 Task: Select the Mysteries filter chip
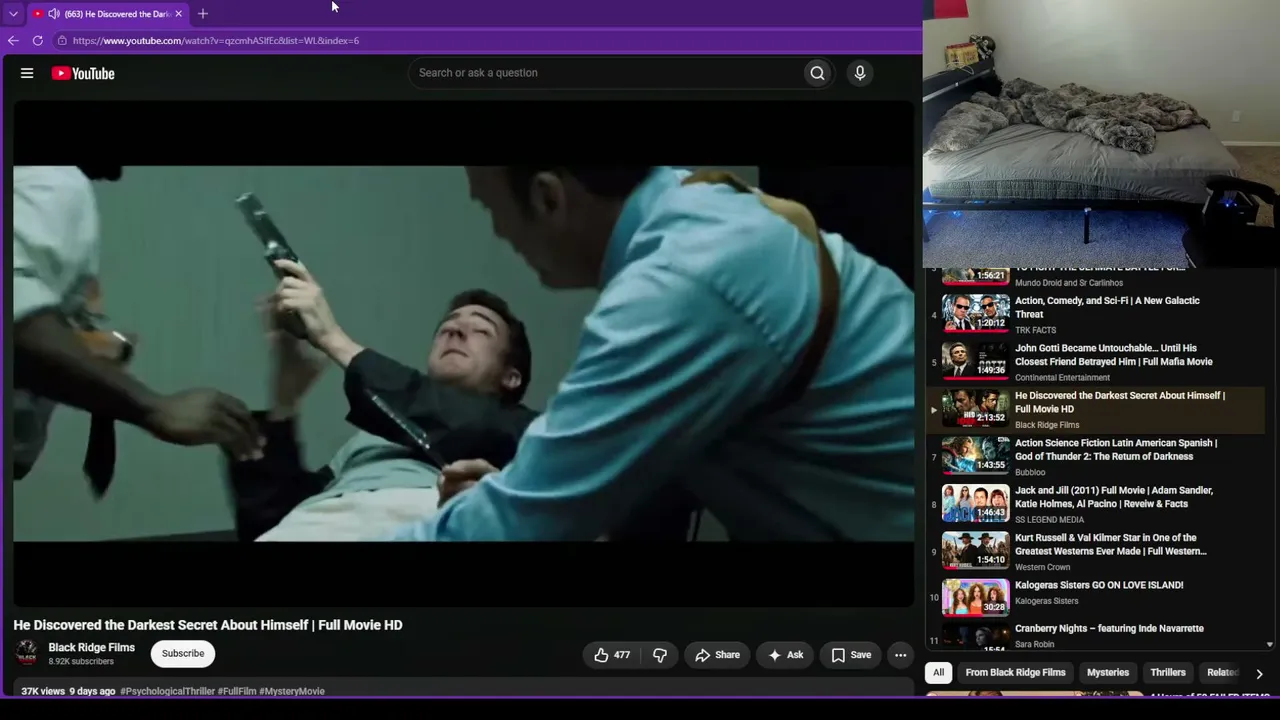1108,673
